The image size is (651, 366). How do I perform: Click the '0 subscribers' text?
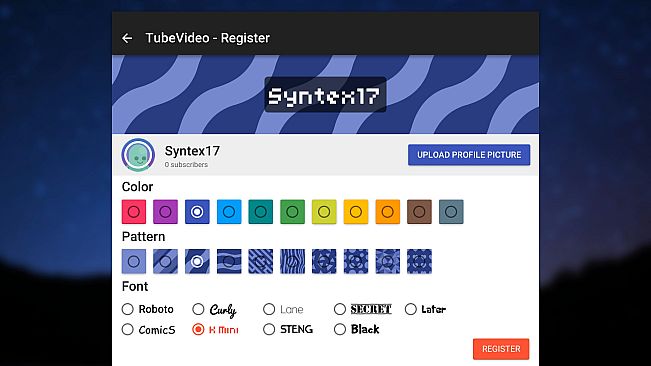pyautogui.click(x=186, y=165)
